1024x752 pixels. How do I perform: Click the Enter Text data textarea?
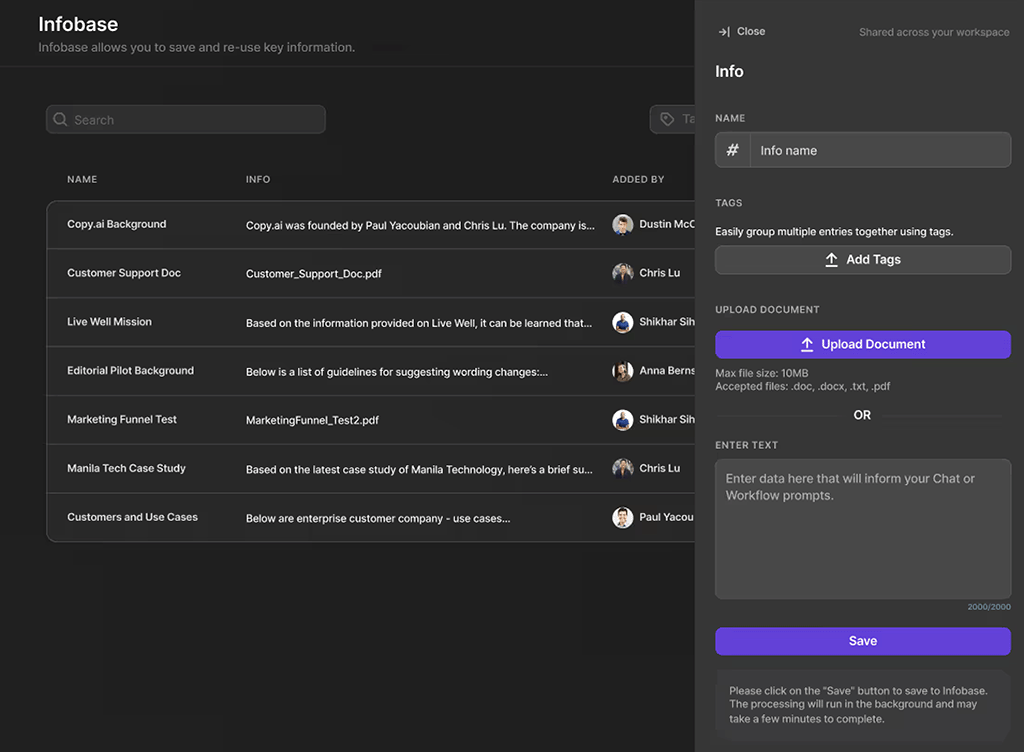(863, 529)
